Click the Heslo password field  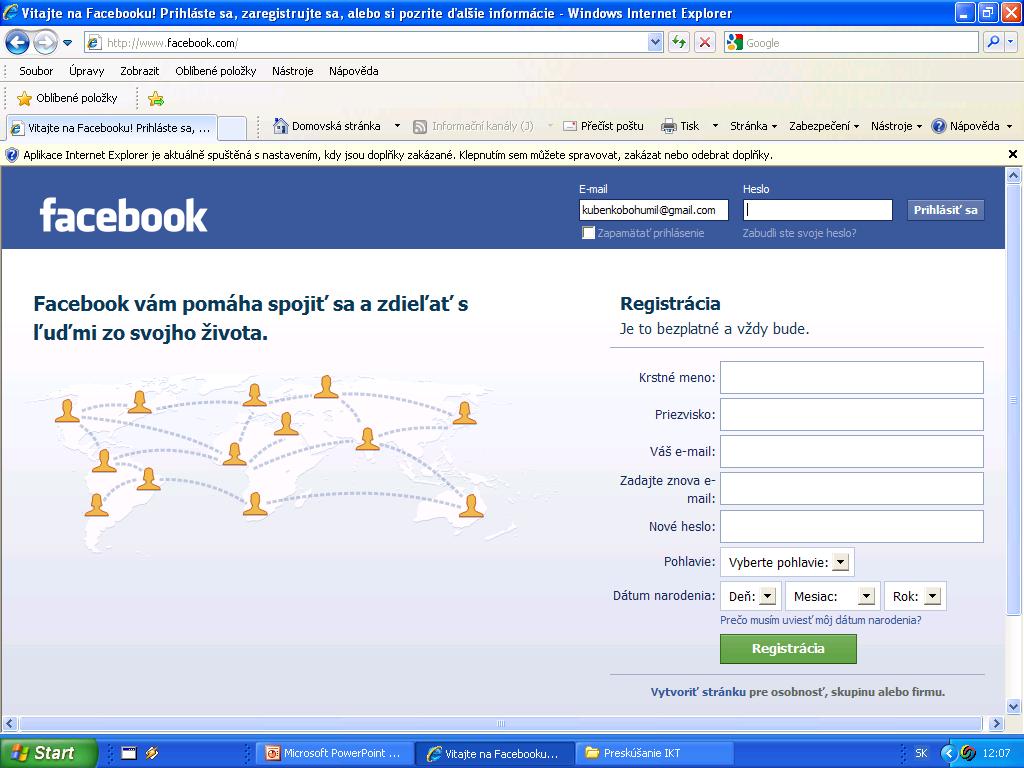(818, 210)
